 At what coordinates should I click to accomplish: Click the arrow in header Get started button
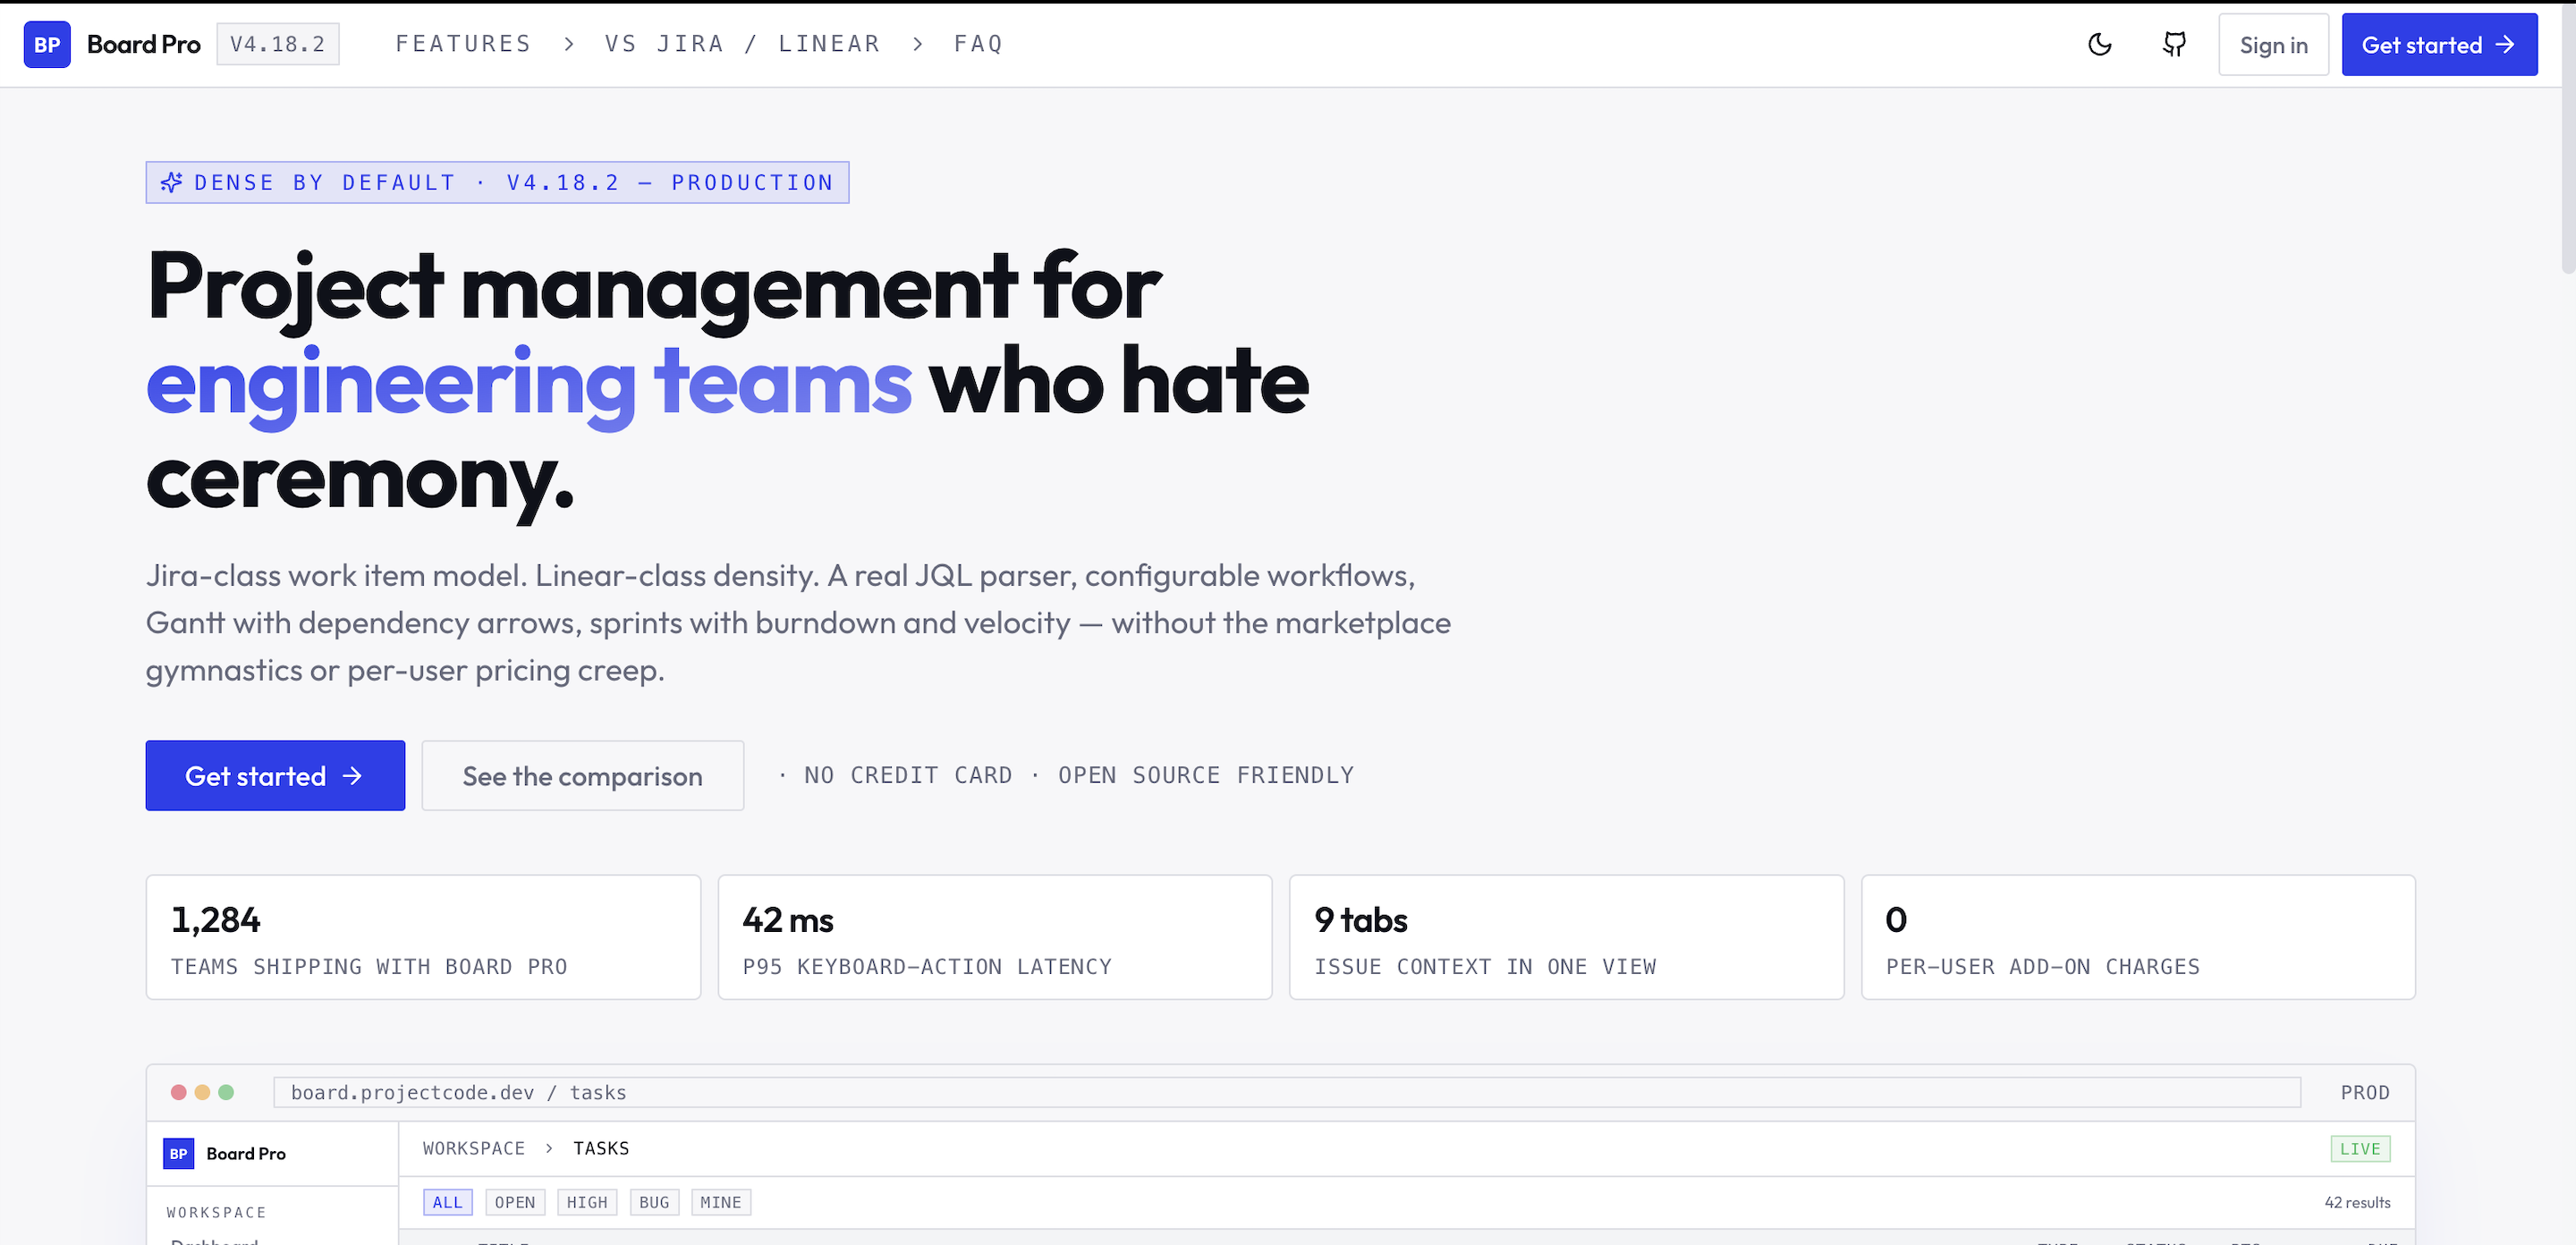click(2505, 45)
